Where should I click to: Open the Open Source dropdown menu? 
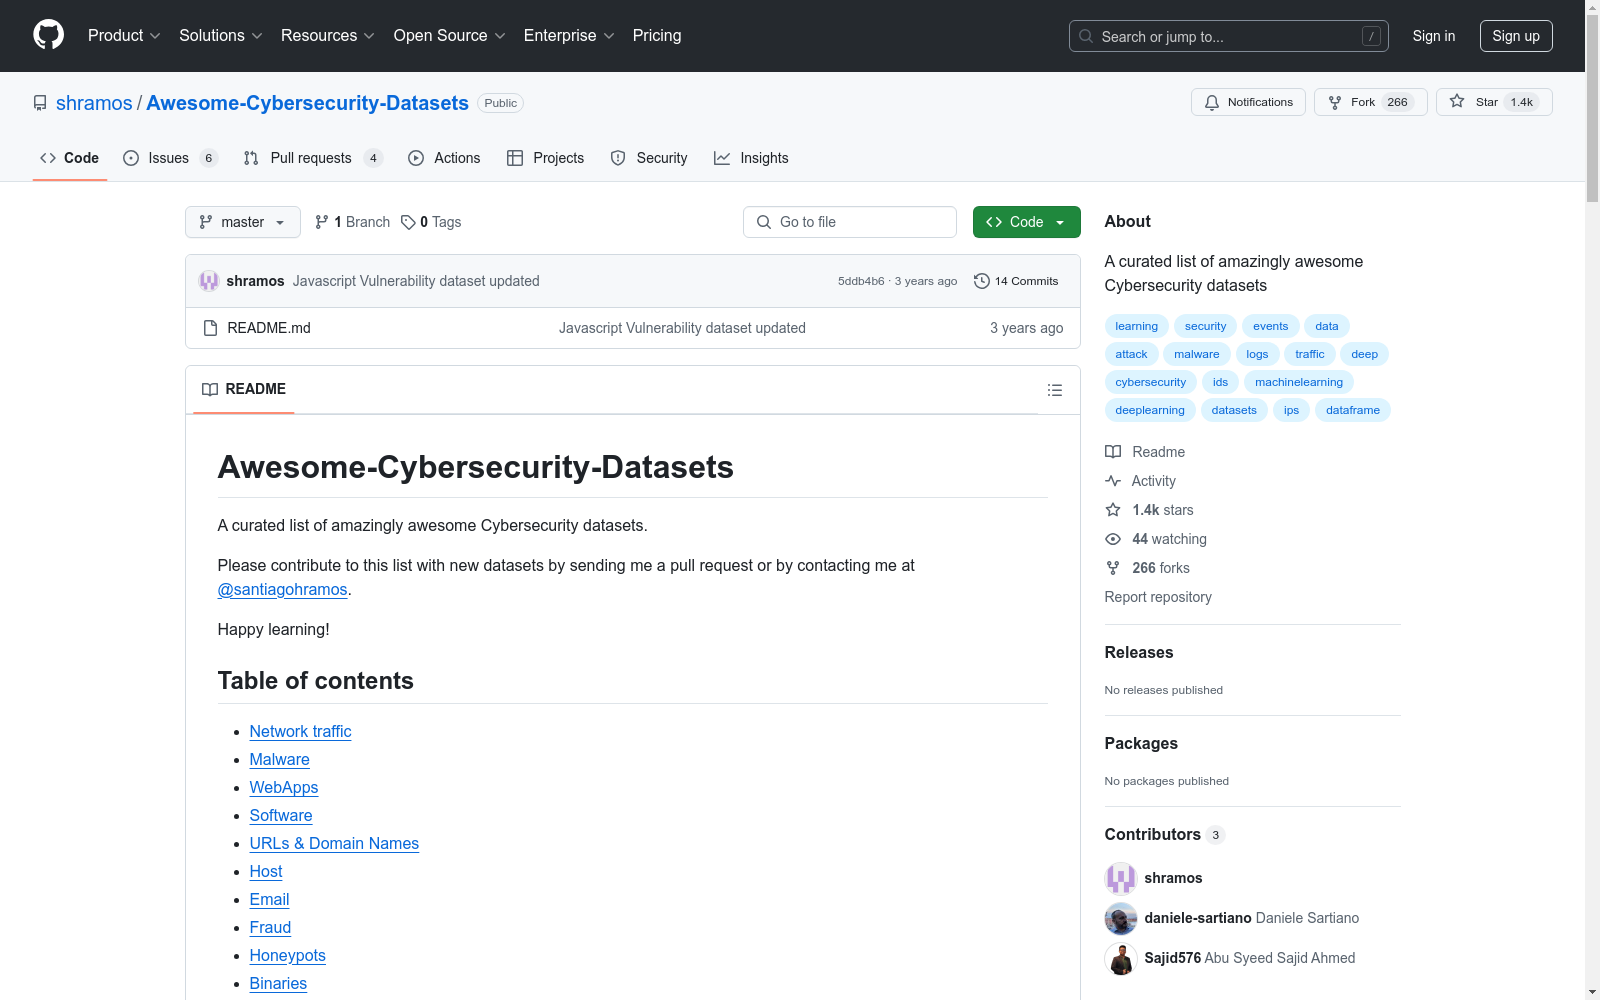450,36
